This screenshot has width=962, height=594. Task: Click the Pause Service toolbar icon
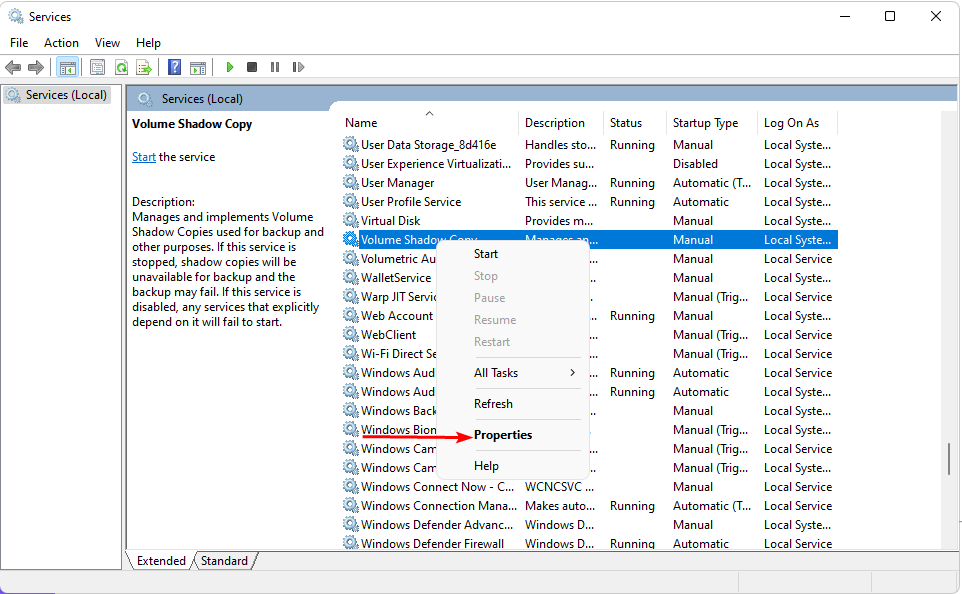(x=275, y=67)
